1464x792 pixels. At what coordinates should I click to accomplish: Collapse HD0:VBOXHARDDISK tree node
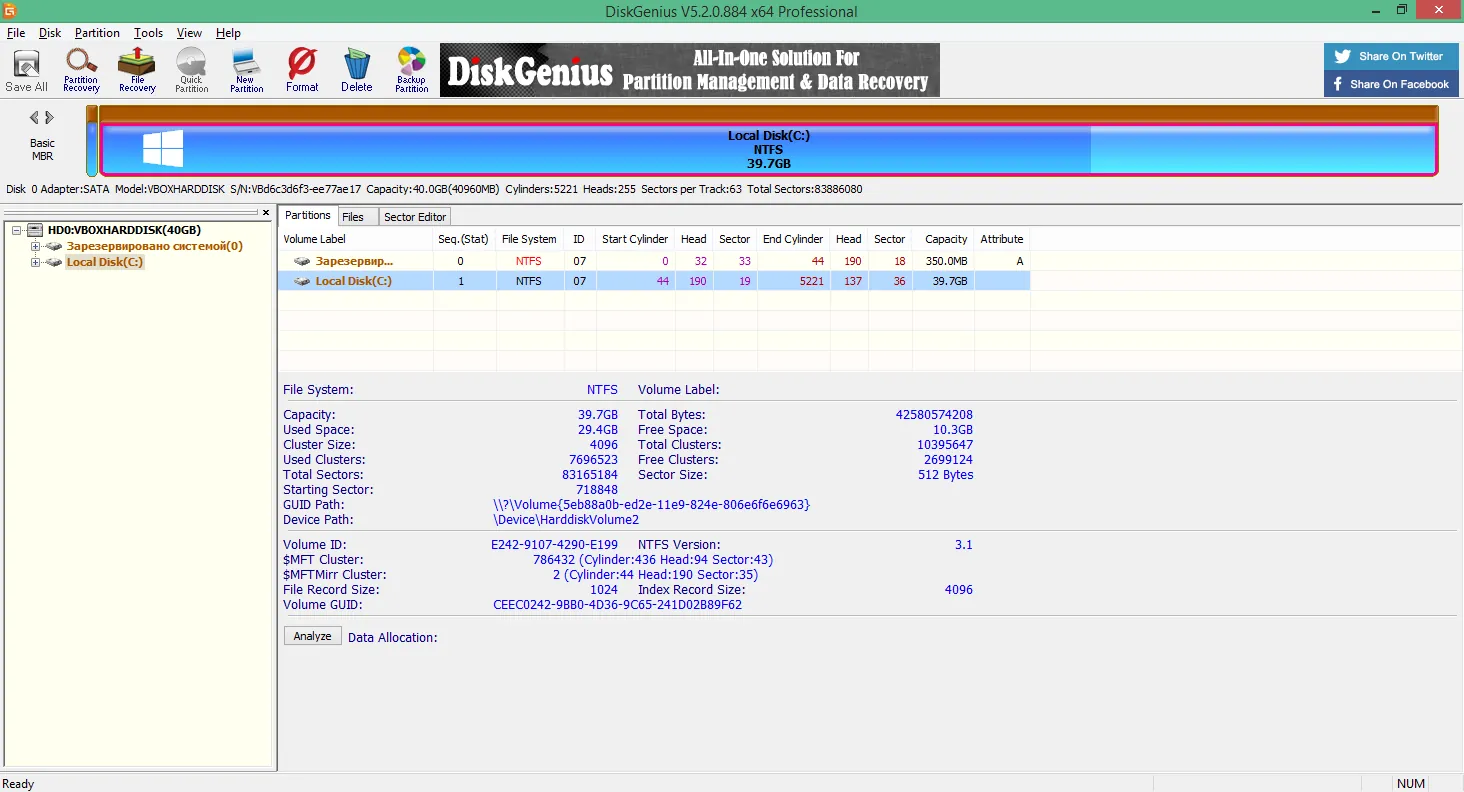click(17, 230)
